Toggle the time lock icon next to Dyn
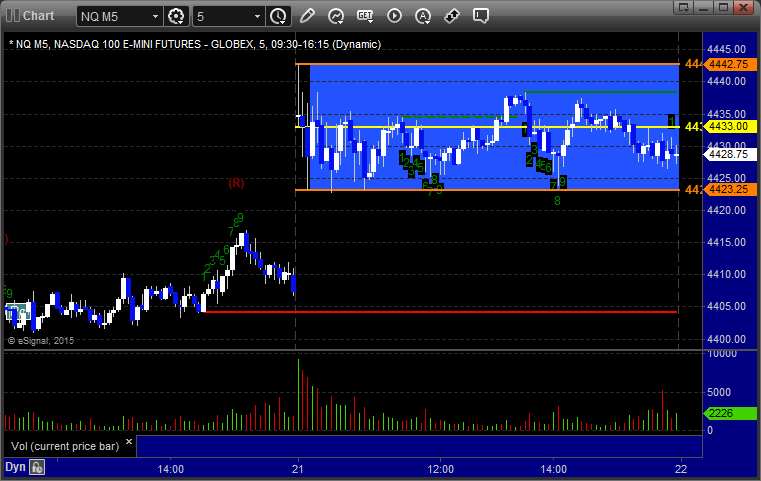 [x=37, y=467]
